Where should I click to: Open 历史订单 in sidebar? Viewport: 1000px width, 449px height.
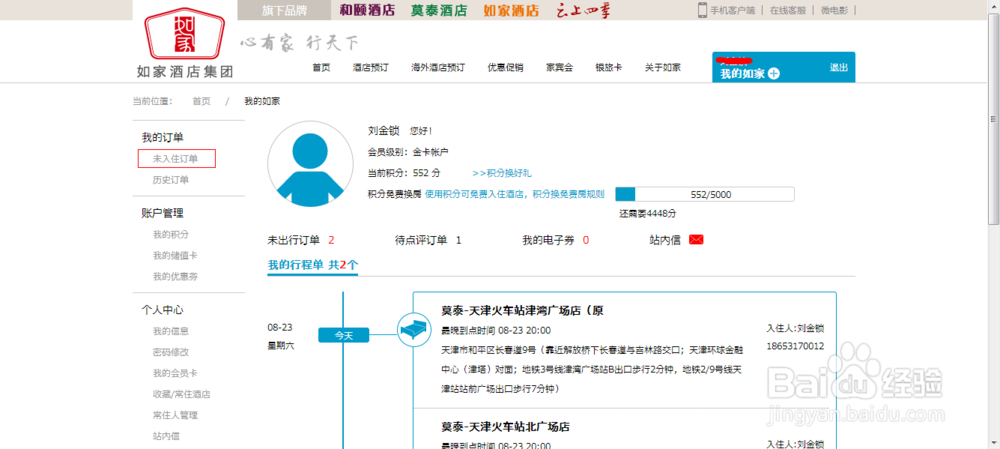[170, 180]
